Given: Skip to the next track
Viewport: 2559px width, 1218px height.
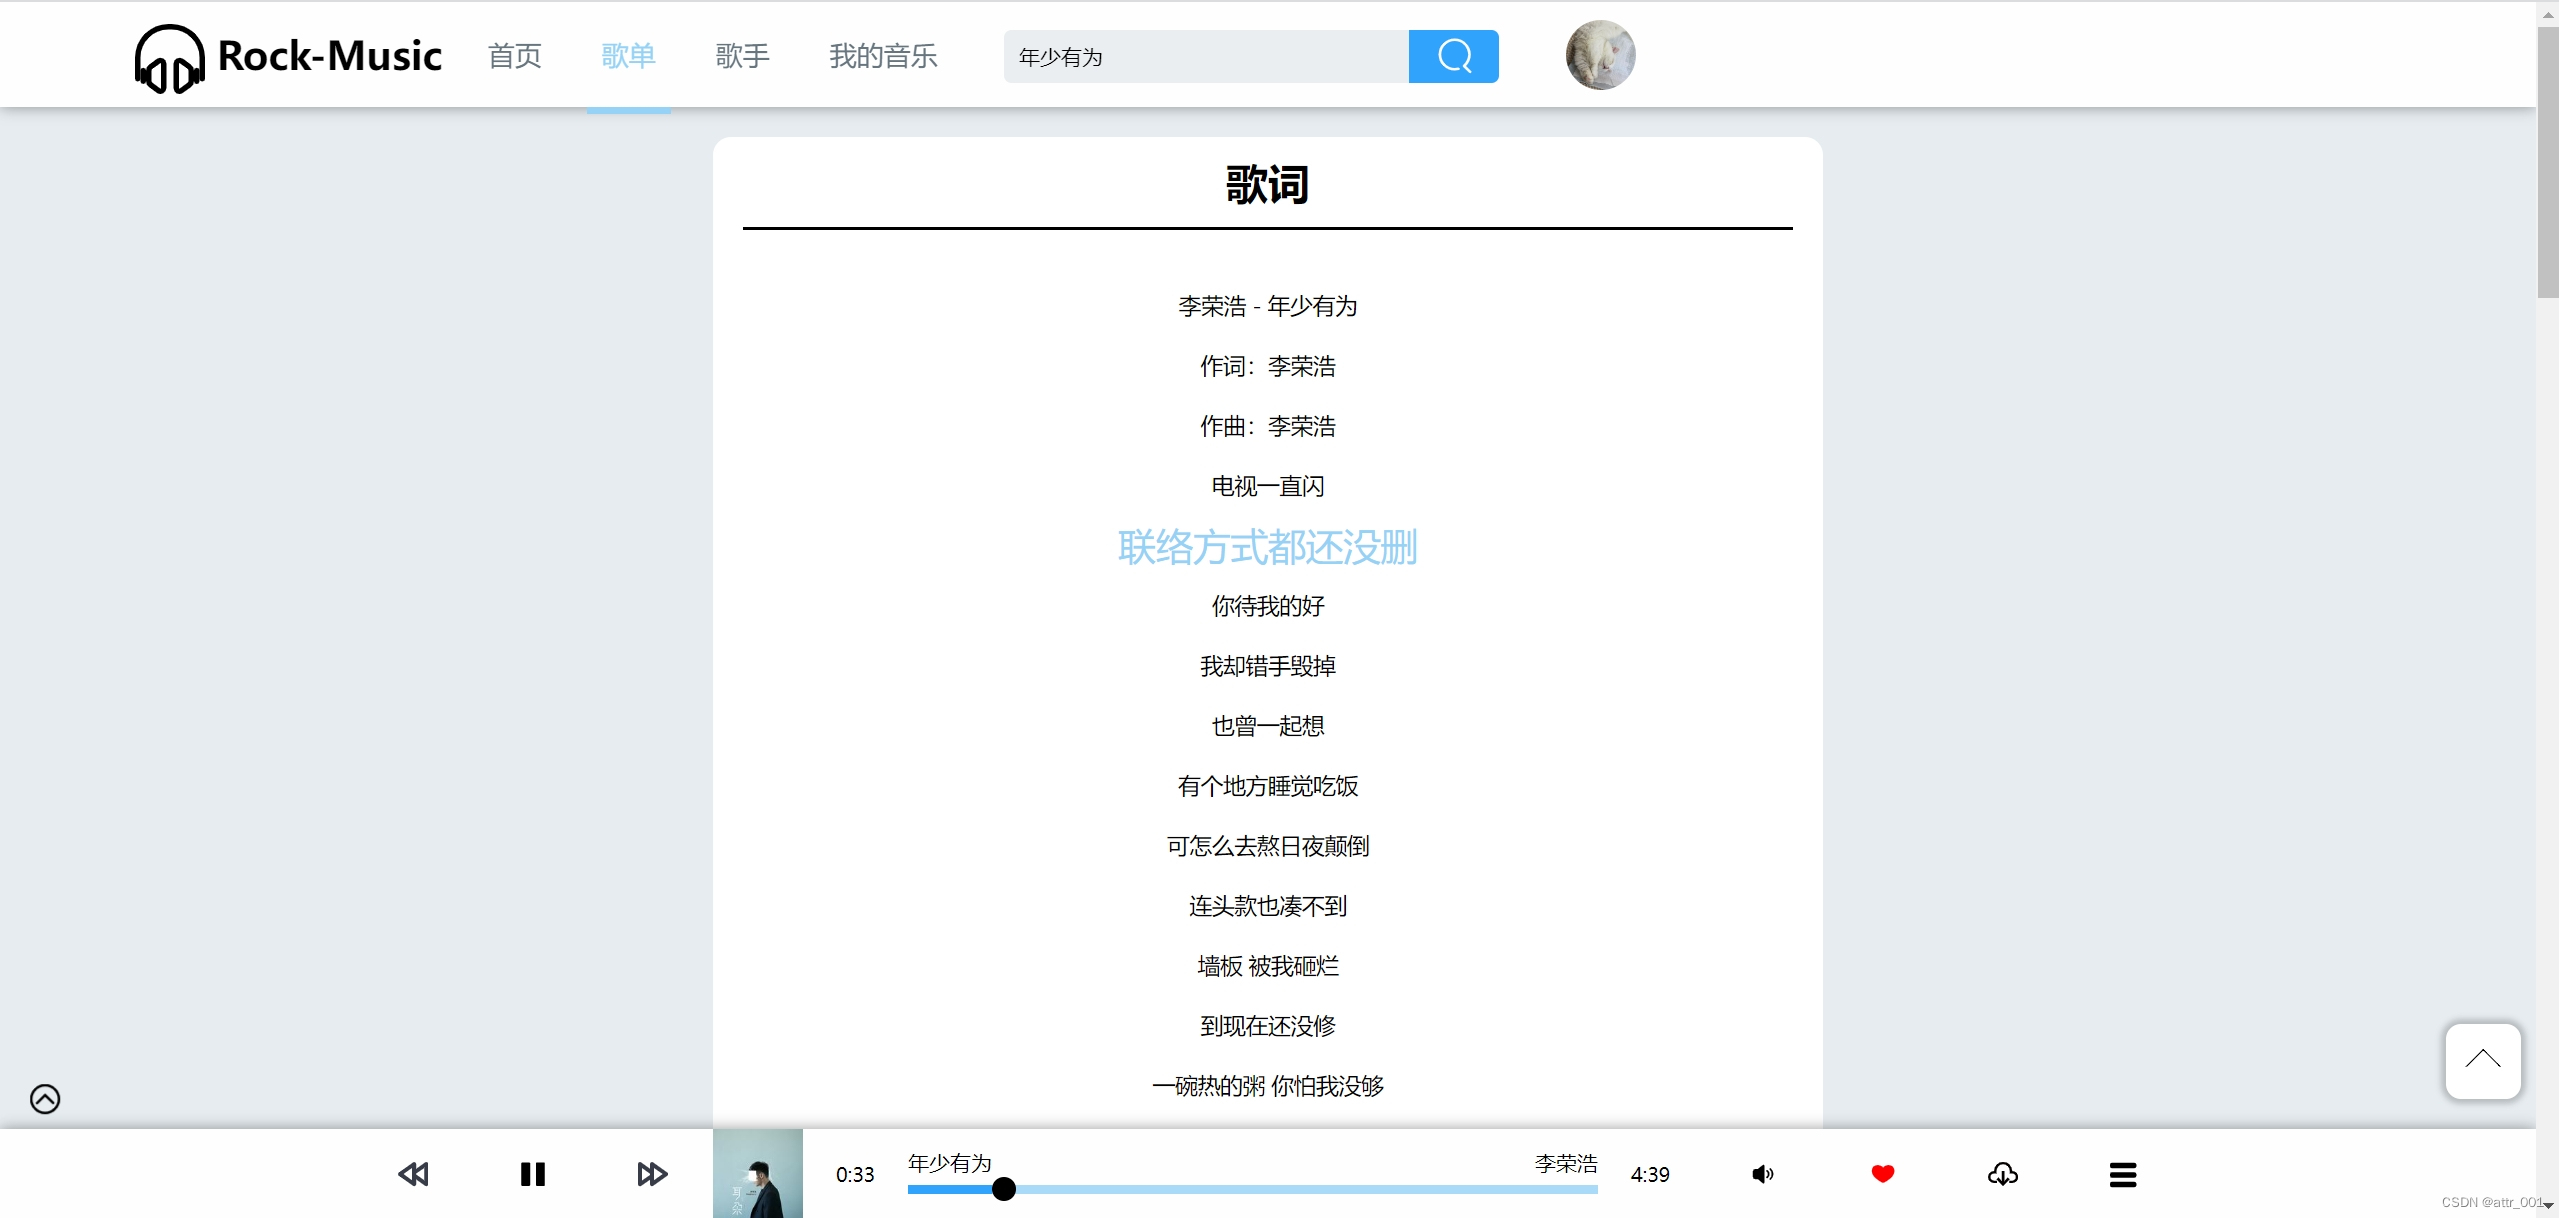Looking at the screenshot, I should [652, 1174].
